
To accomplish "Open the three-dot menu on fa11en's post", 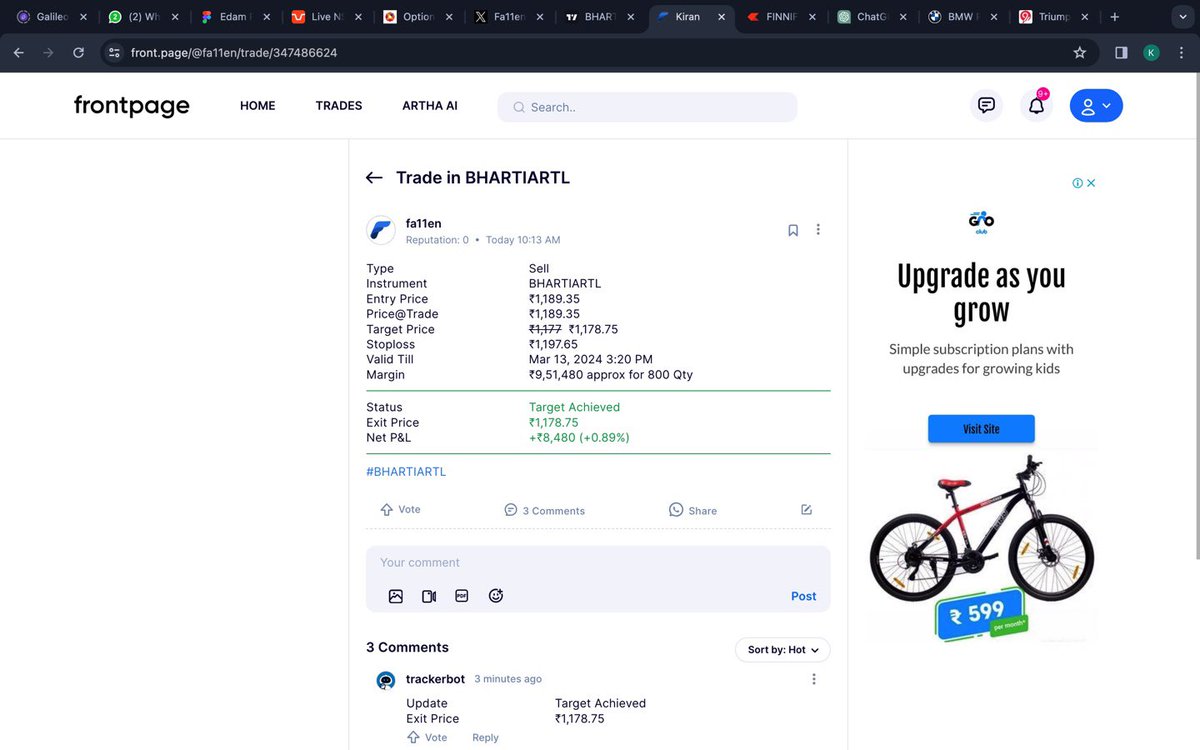I will (818, 229).
